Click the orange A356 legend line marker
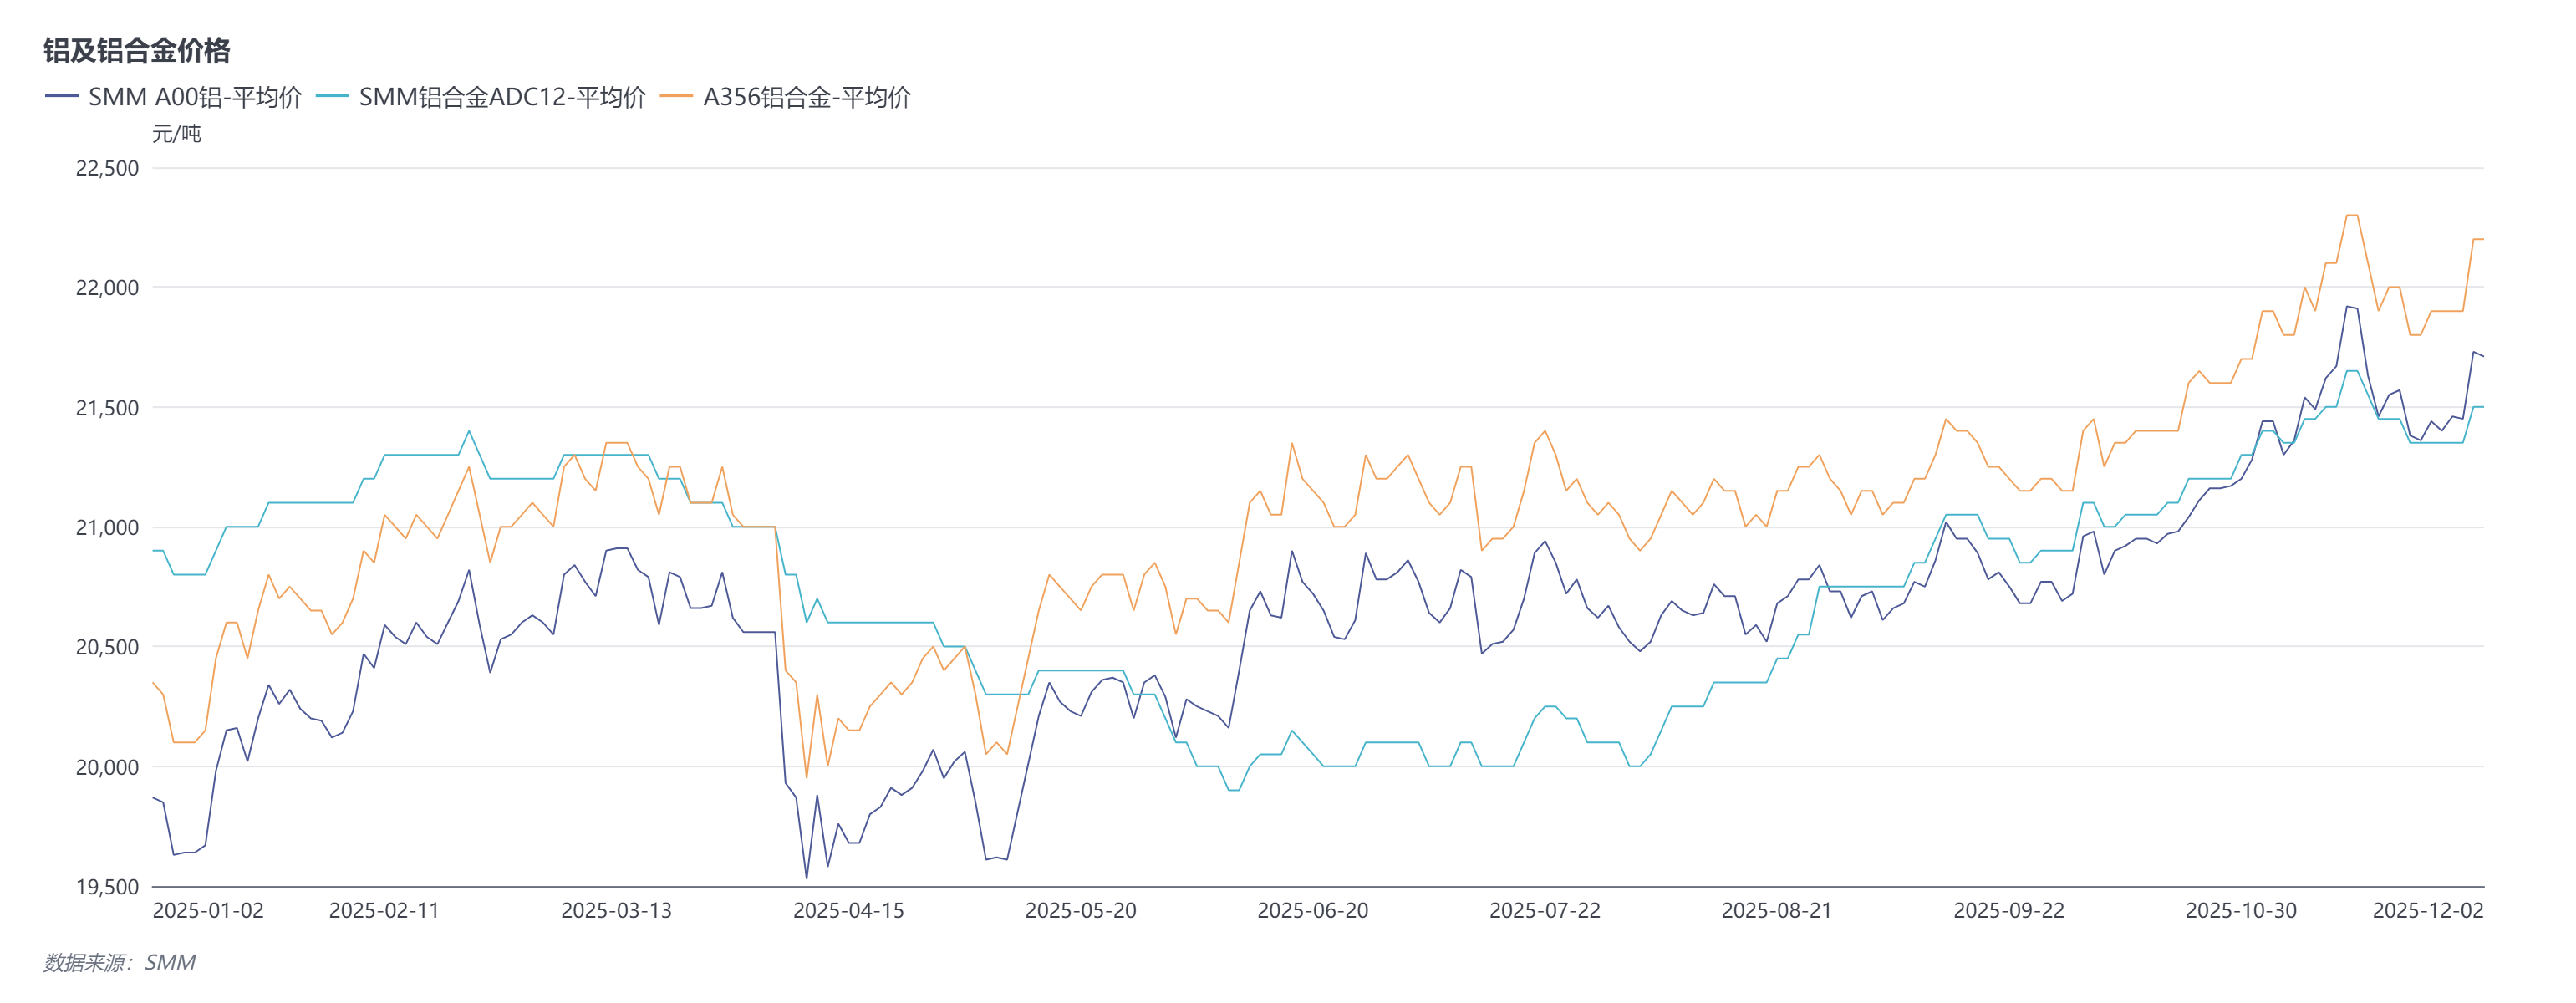The width and height of the screenshot is (2576, 1003). [x=677, y=96]
